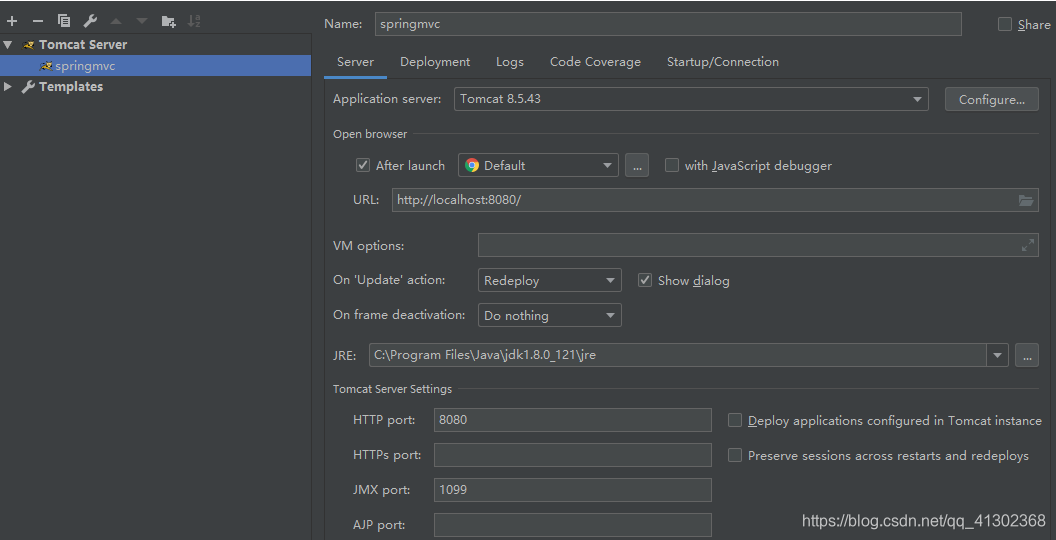Click the AJP port field
Viewport: 1056px width, 540px height.
(x=572, y=525)
